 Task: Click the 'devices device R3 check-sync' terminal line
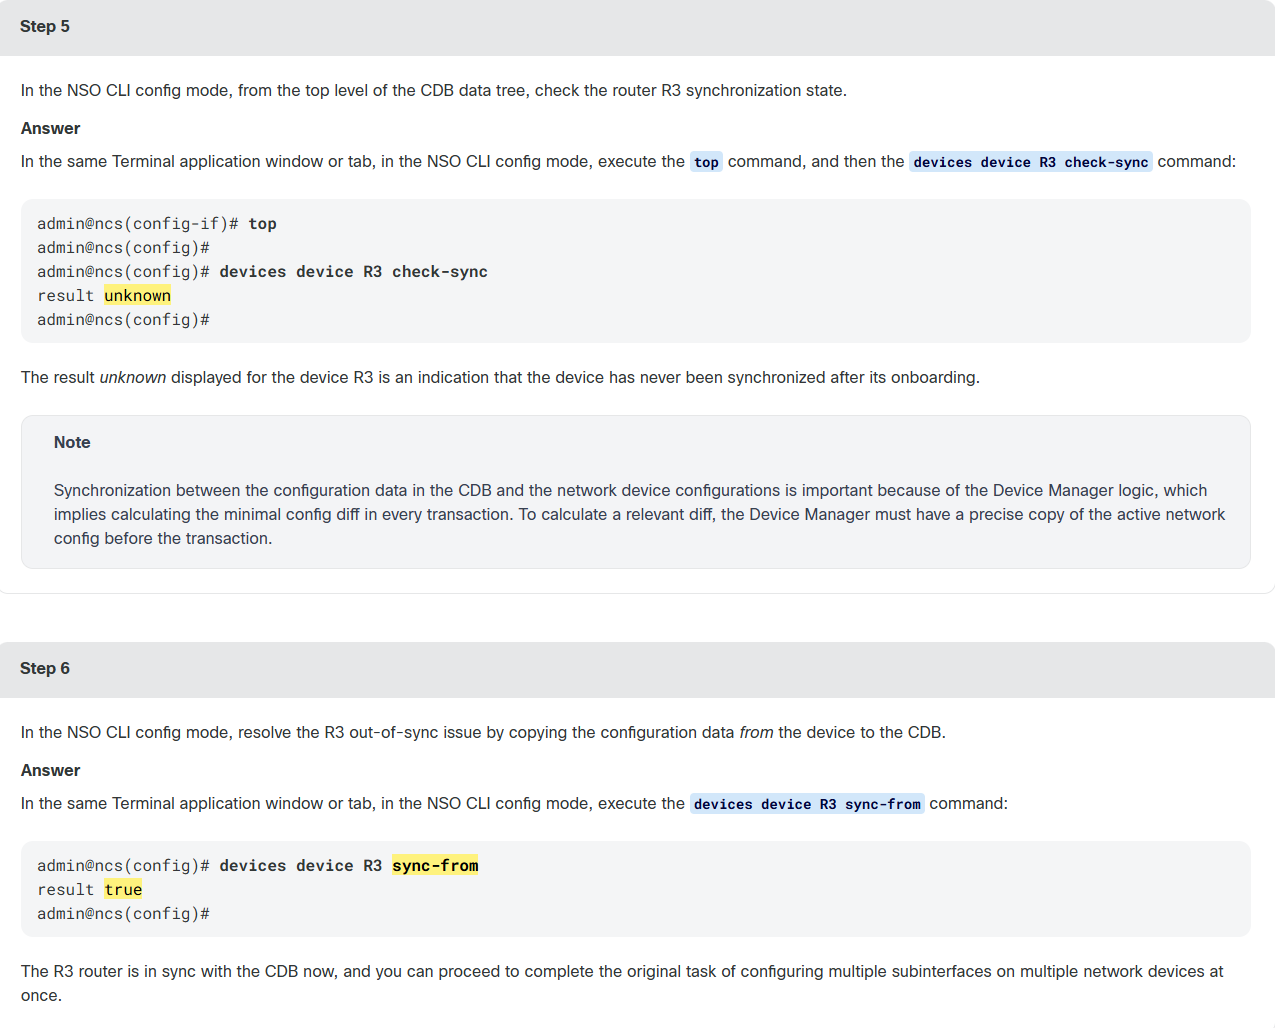262,272
